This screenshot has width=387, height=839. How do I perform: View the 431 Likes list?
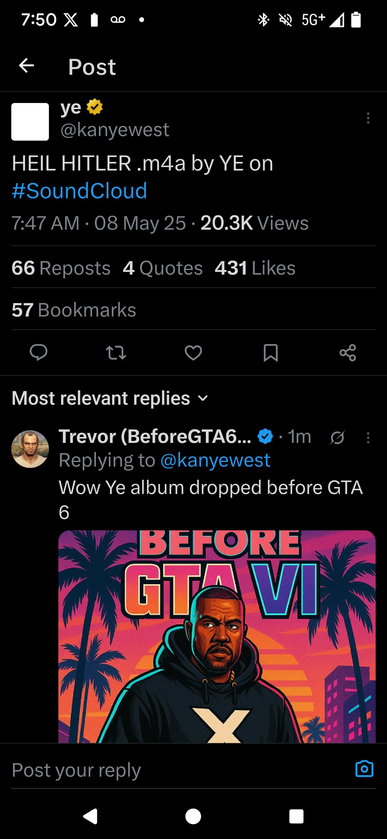255,268
